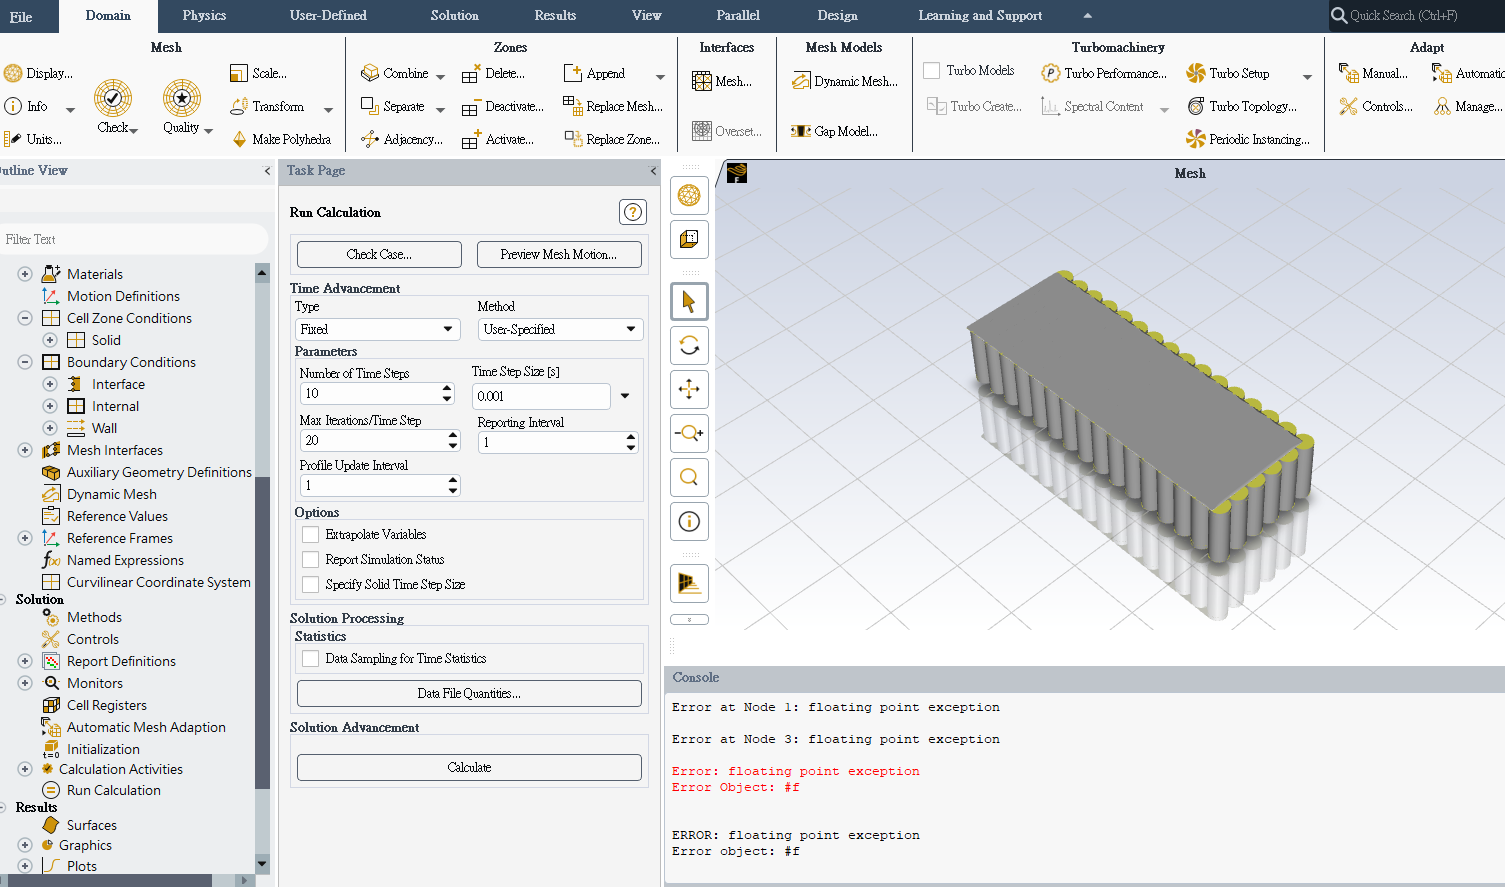This screenshot has height=887, width=1505.
Task: Toggle Report Simulation Status checkbox
Action: point(311,560)
